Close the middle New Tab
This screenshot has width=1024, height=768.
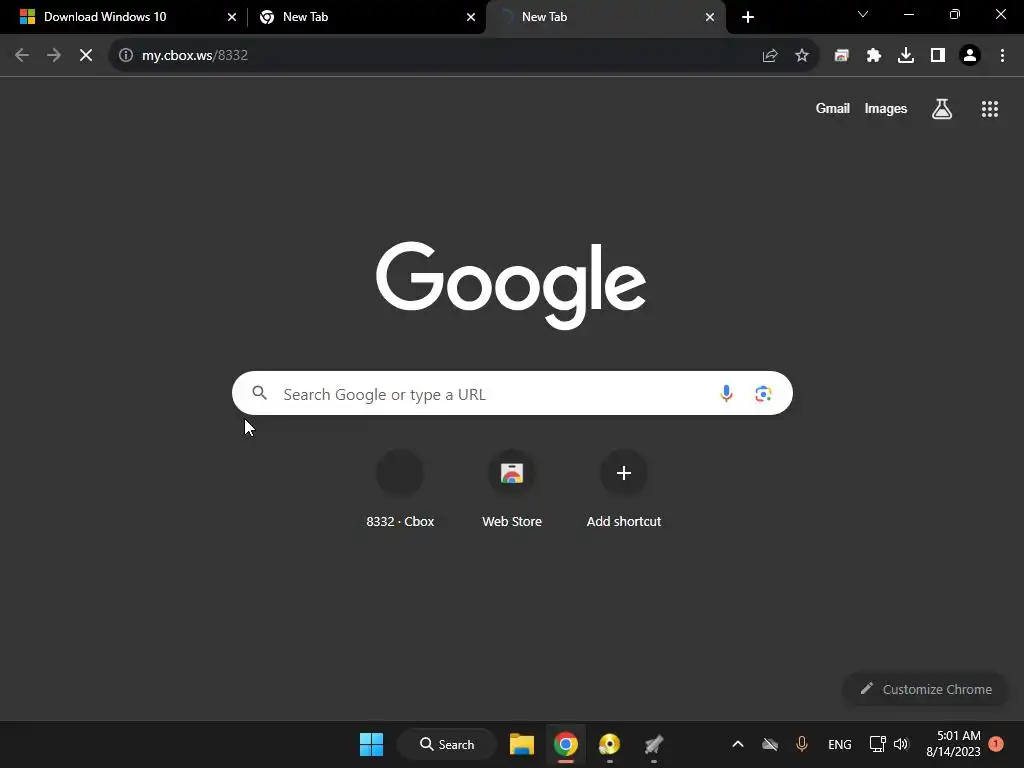[471, 17]
